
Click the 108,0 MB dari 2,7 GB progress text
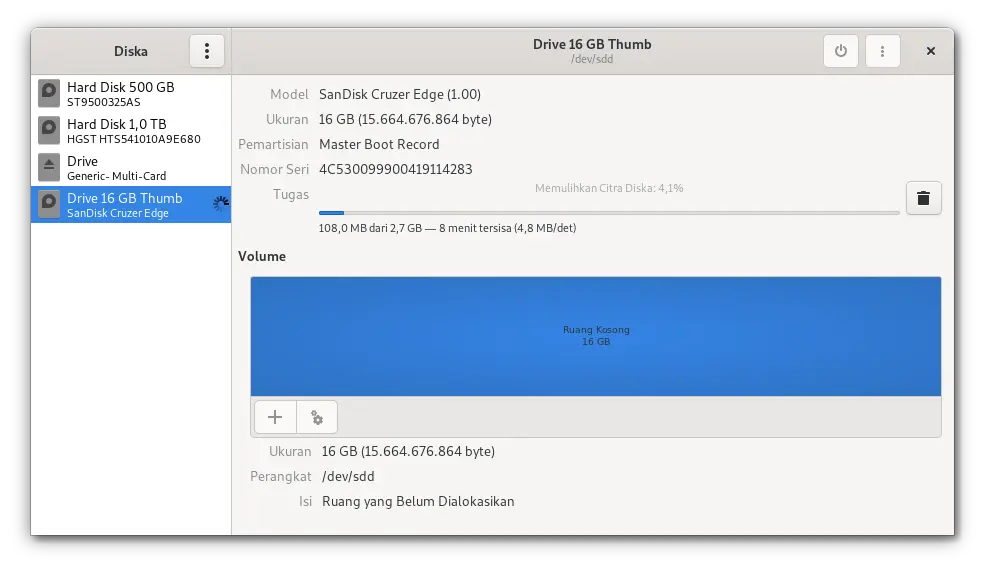pyautogui.click(x=447, y=228)
